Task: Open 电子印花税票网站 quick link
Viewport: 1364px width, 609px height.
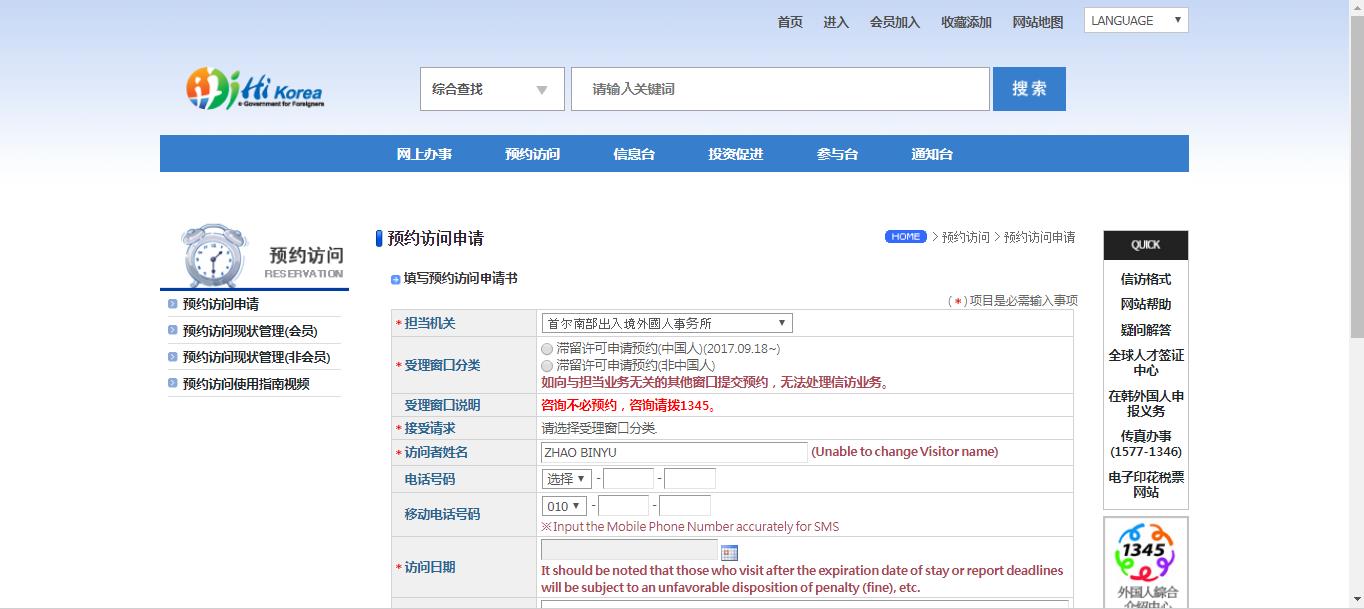Action: pyautogui.click(x=1145, y=485)
